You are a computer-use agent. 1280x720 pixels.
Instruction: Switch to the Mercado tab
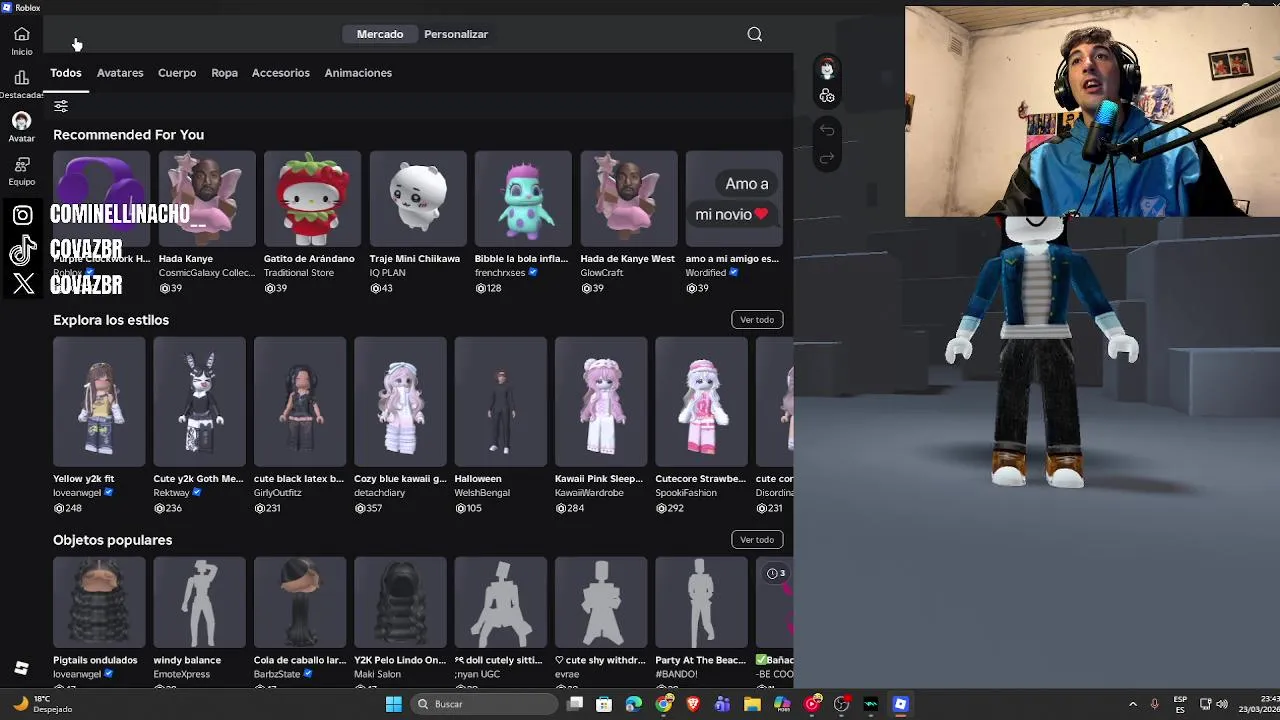pos(380,34)
